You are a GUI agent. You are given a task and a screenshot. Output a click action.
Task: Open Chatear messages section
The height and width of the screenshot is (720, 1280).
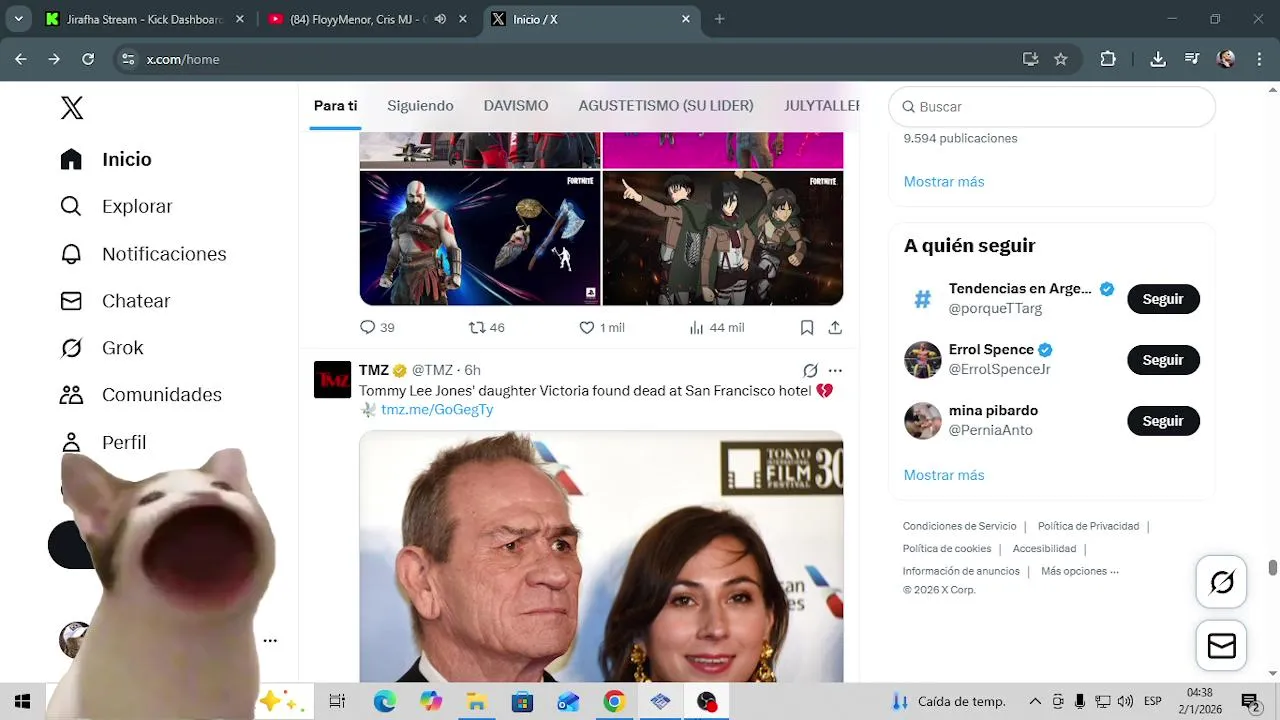115,301
